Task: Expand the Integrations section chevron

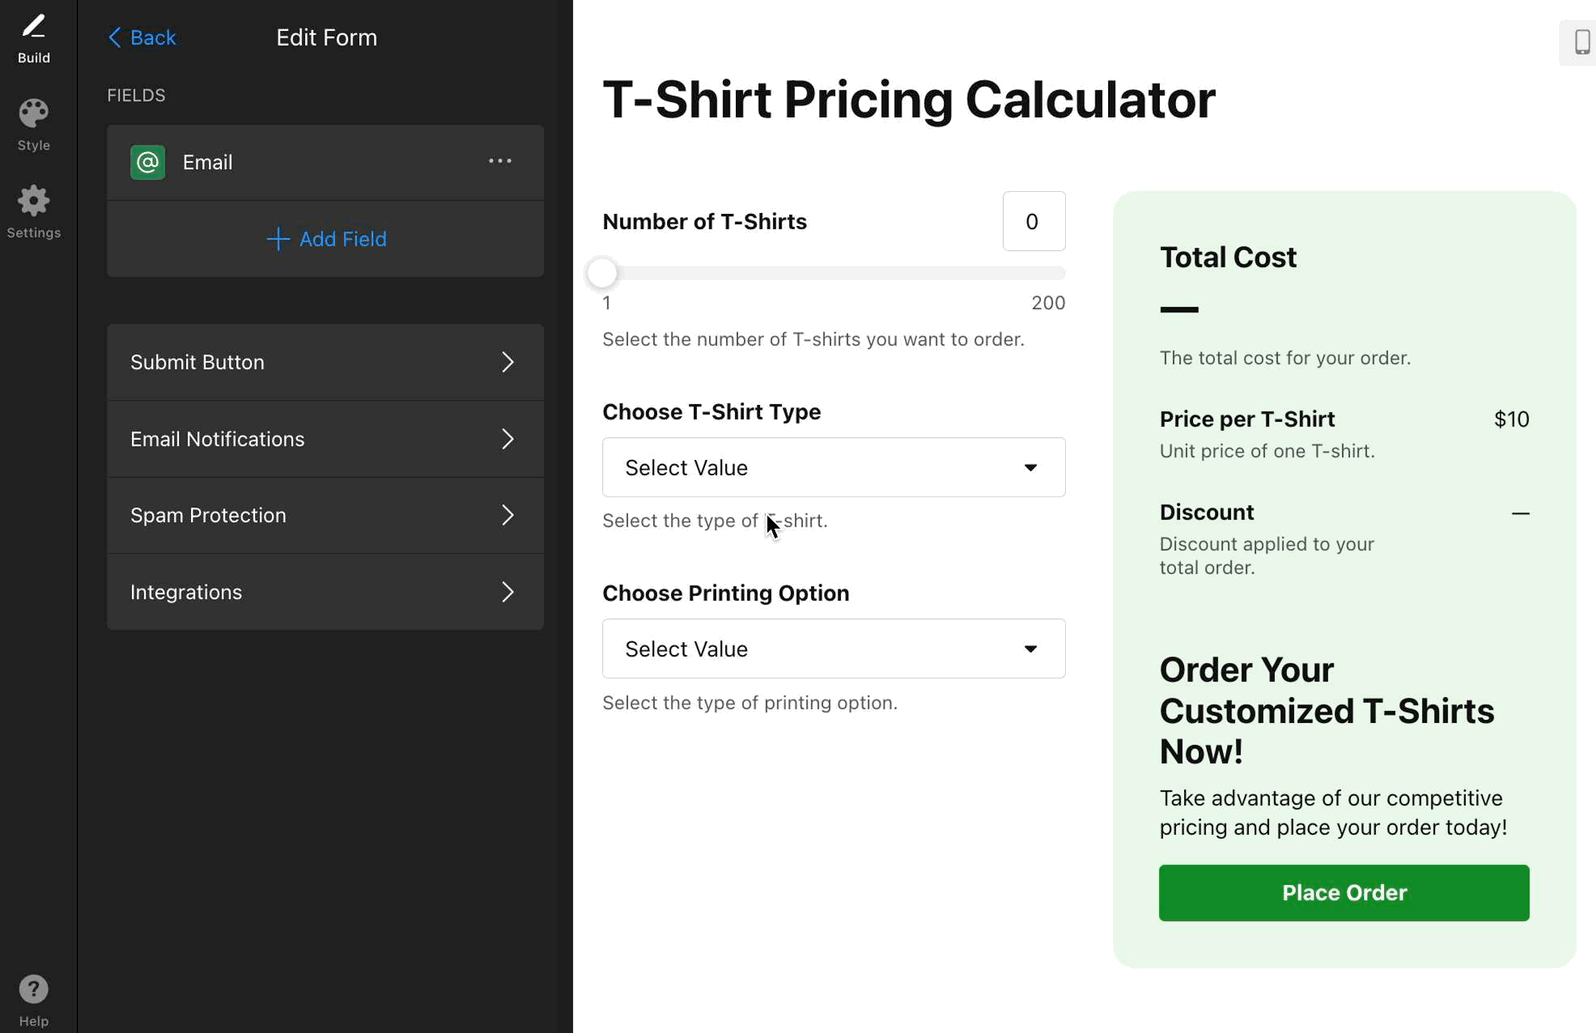Action: tap(508, 592)
